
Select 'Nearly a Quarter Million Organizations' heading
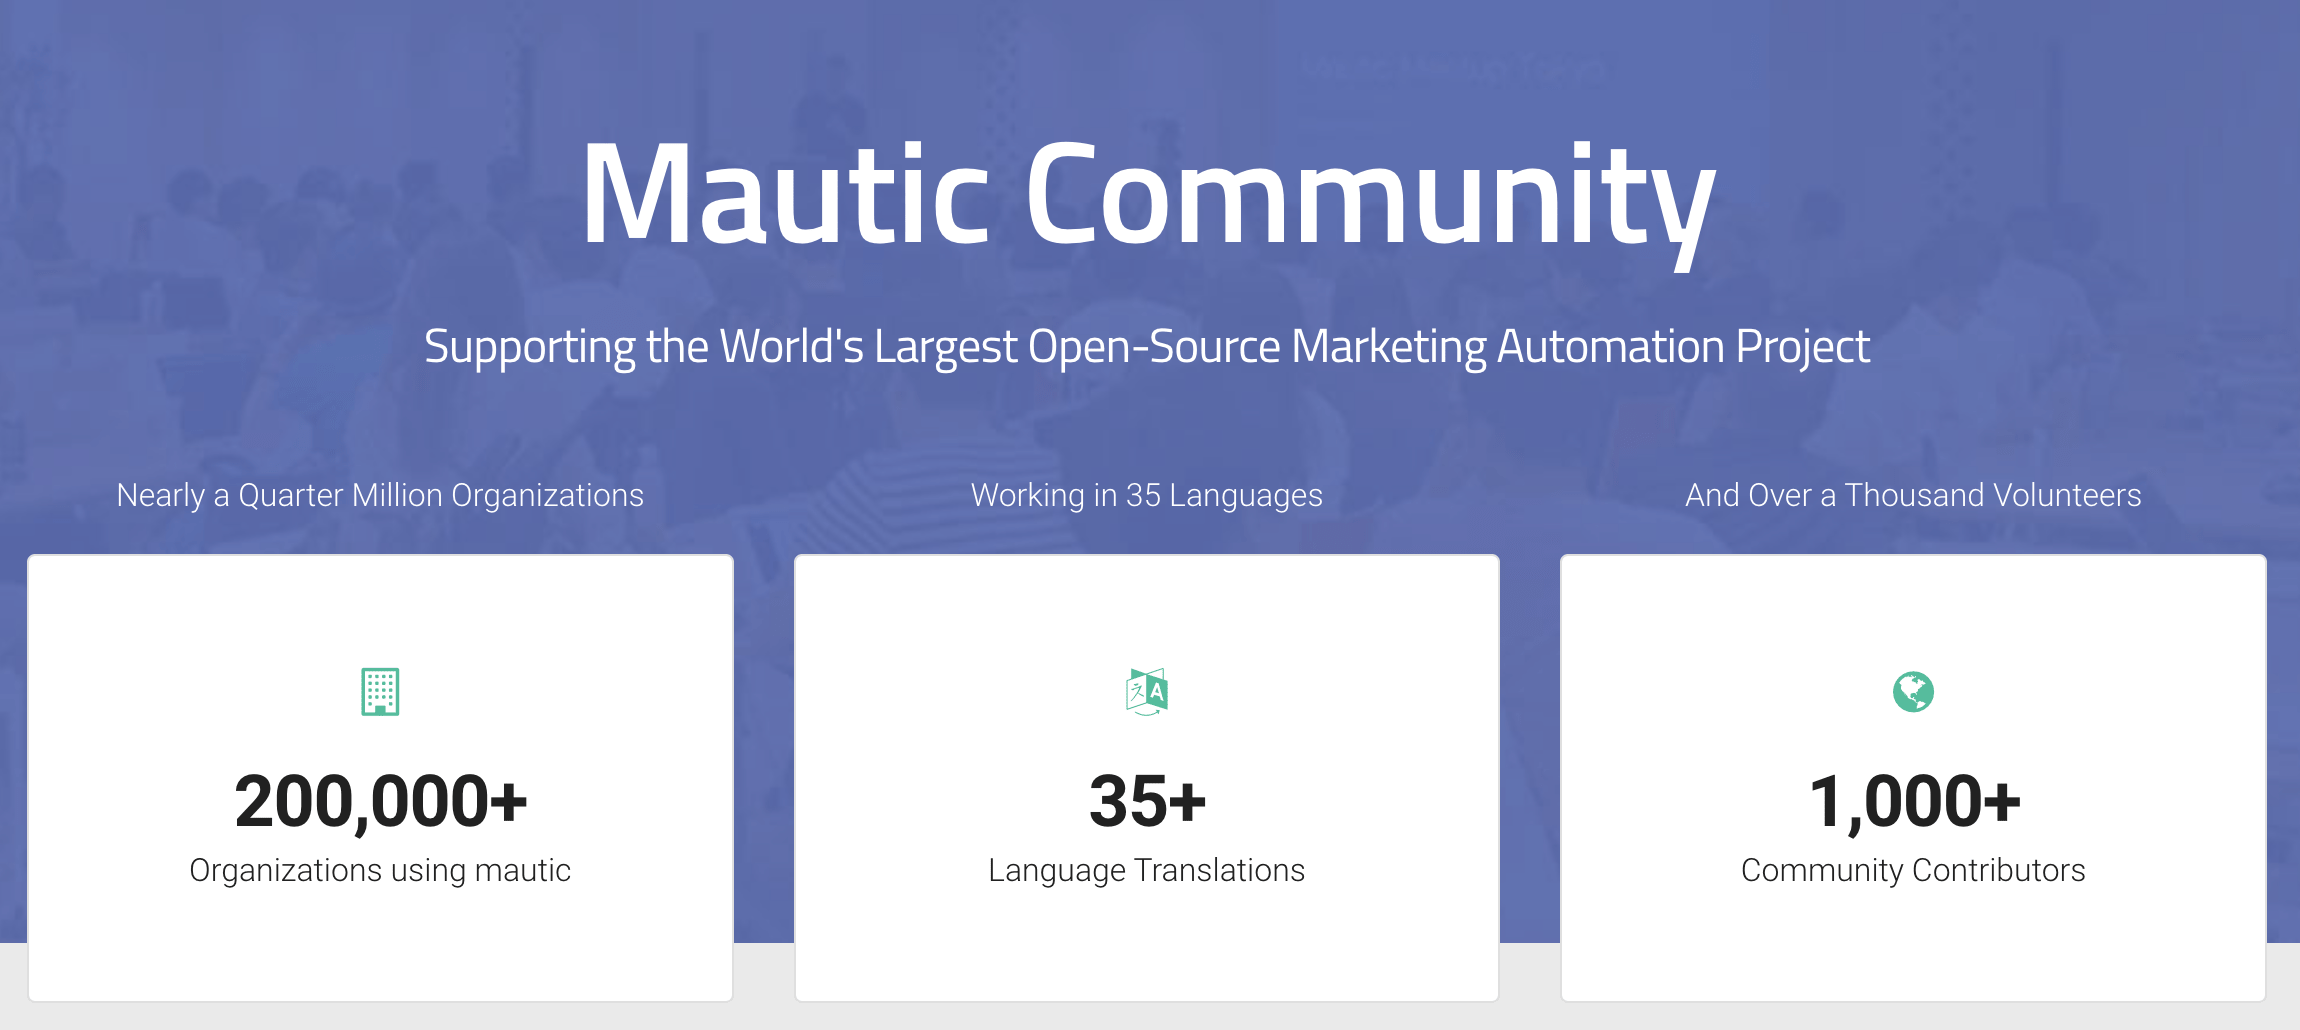click(x=380, y=495)
